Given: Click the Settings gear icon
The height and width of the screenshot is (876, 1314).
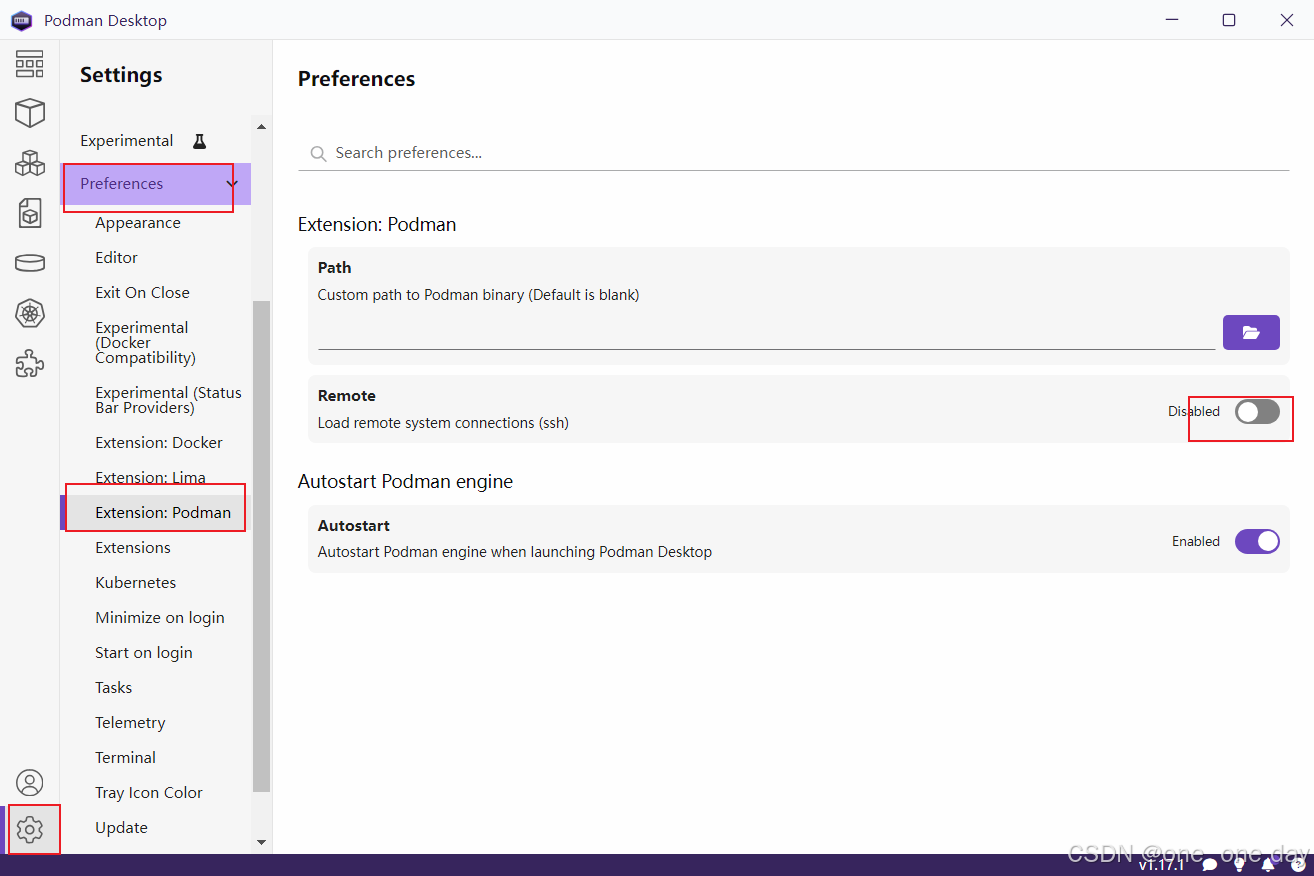Looking at the screenshot, I should pyautogui.click(x=30, y=829).
